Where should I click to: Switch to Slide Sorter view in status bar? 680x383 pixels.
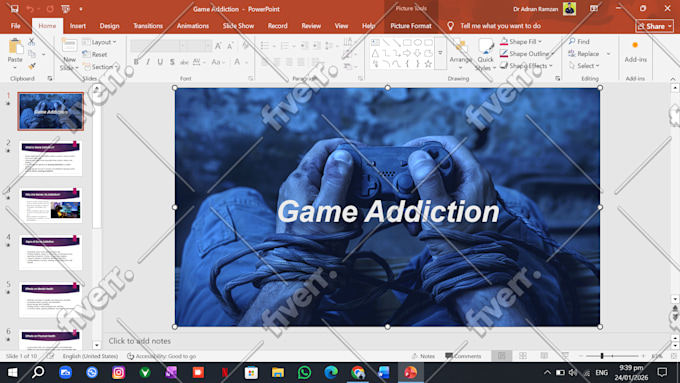[x=523, y=356]
